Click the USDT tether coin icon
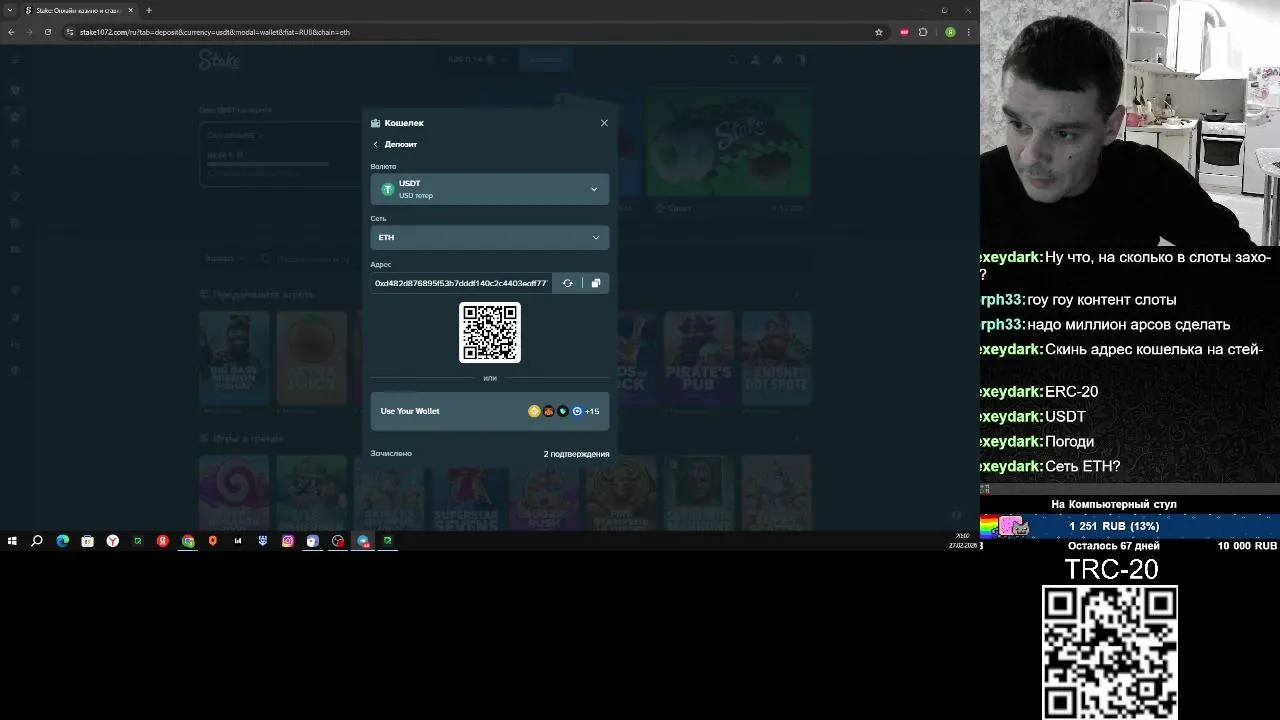This screenshot has width=1280, height=720. (x=388, y=189)
